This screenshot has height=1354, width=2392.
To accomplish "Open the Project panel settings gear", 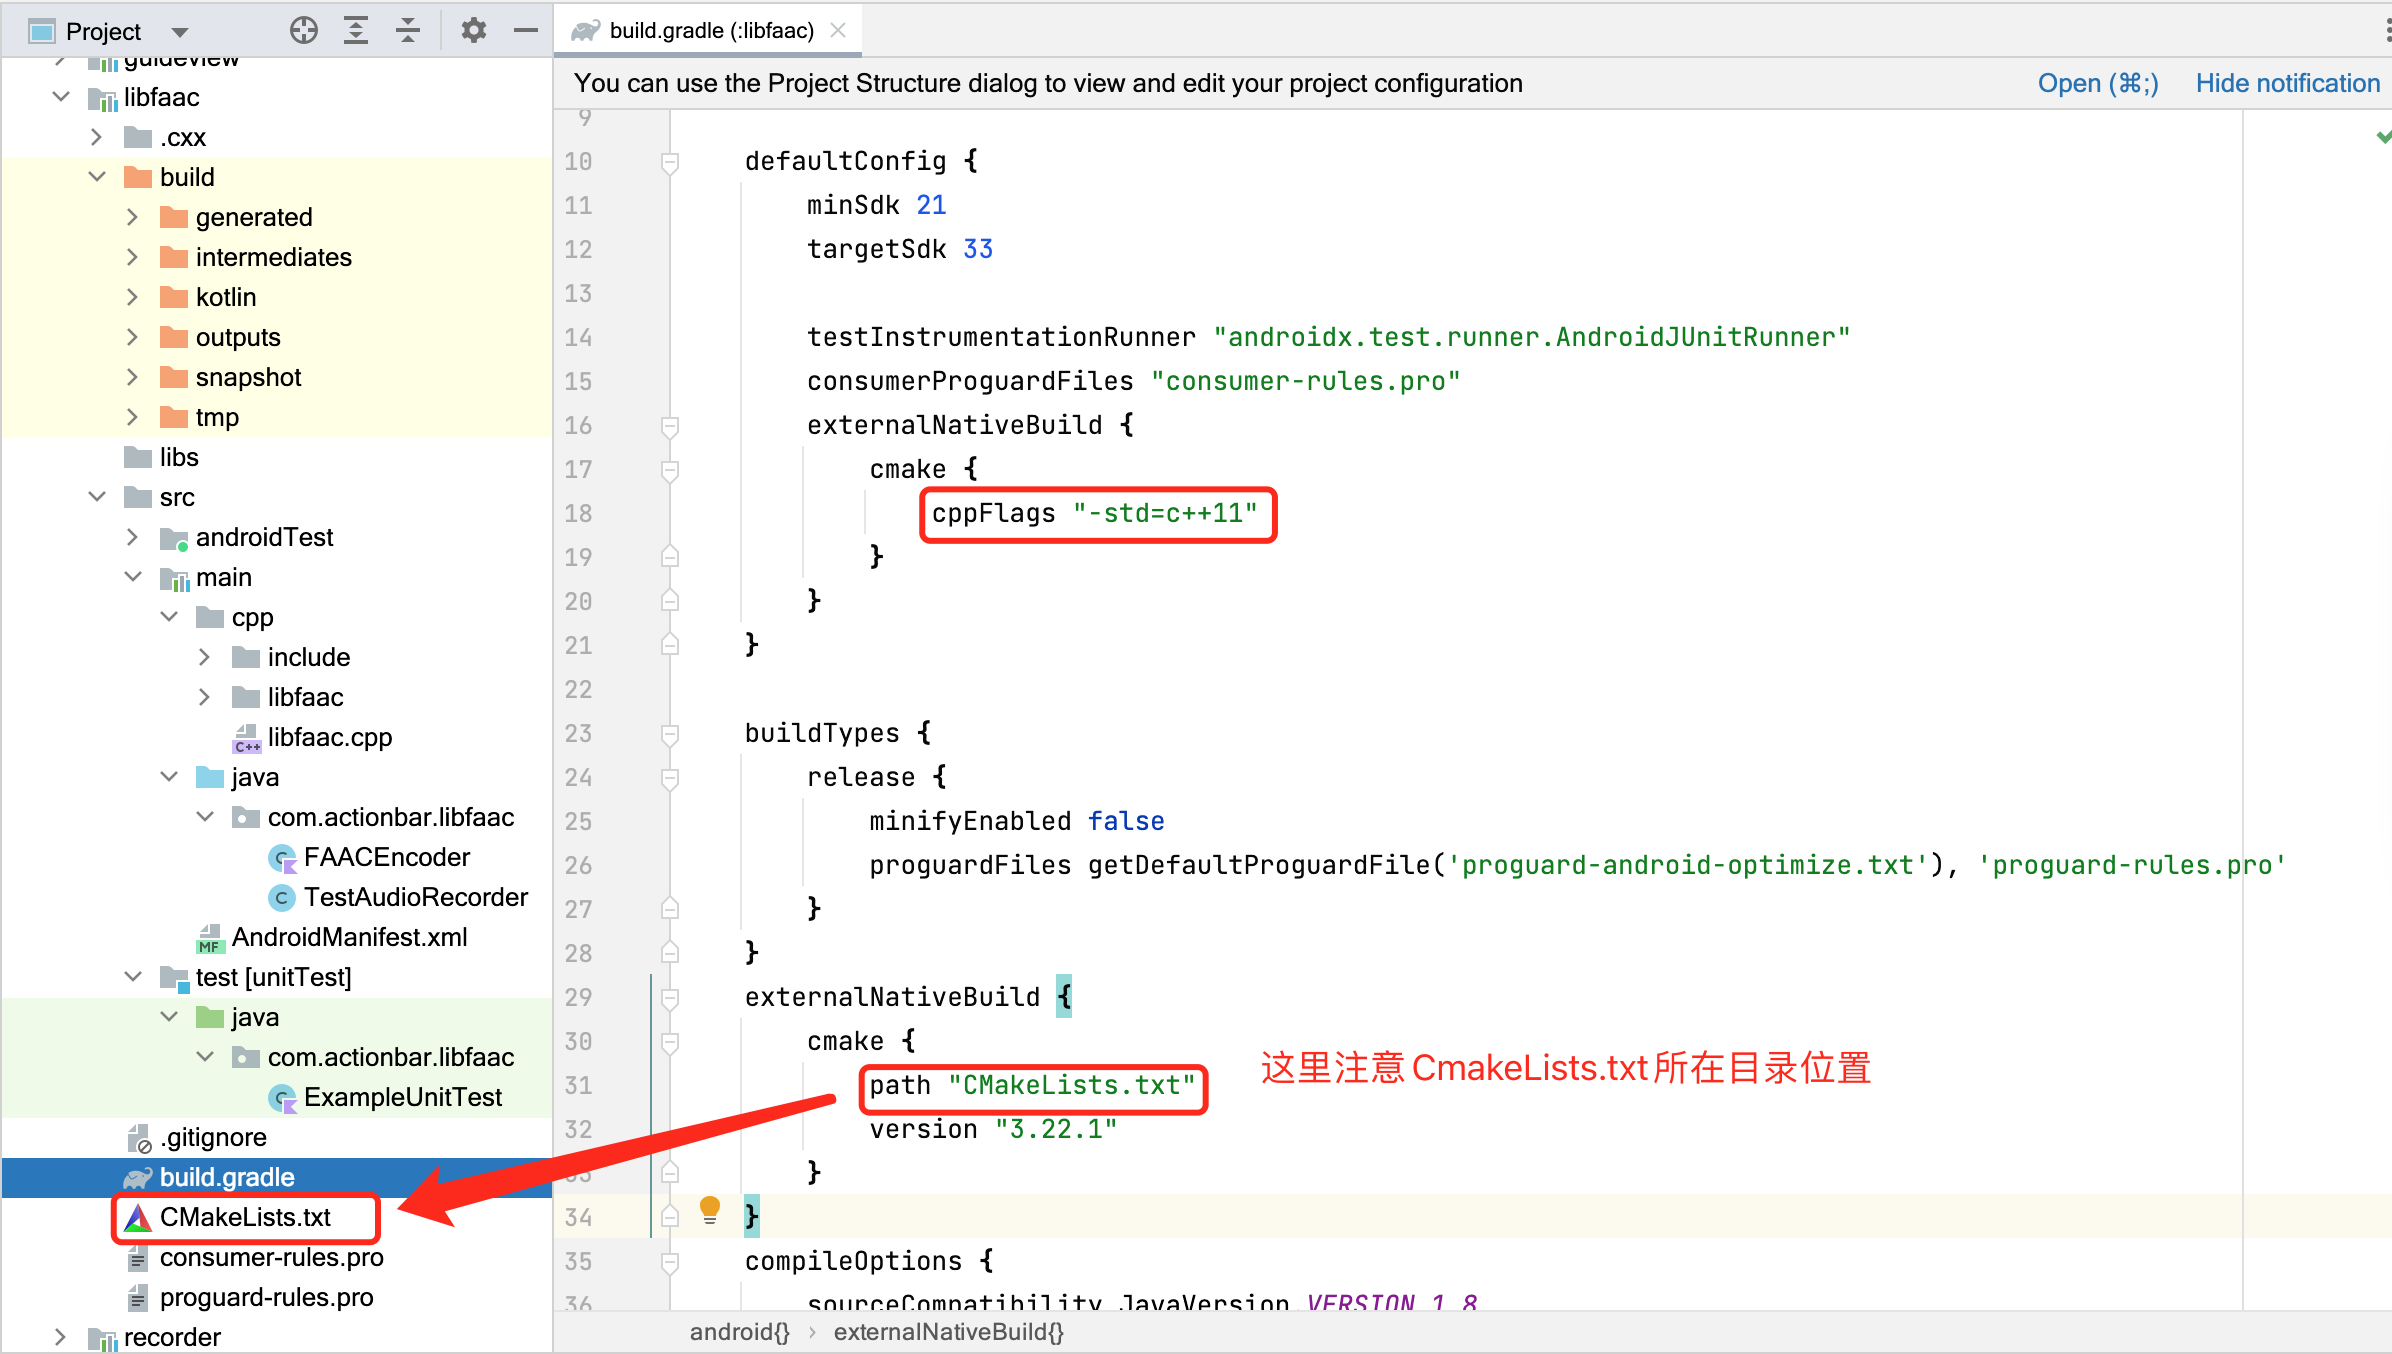I will click(x=473, y=30).
